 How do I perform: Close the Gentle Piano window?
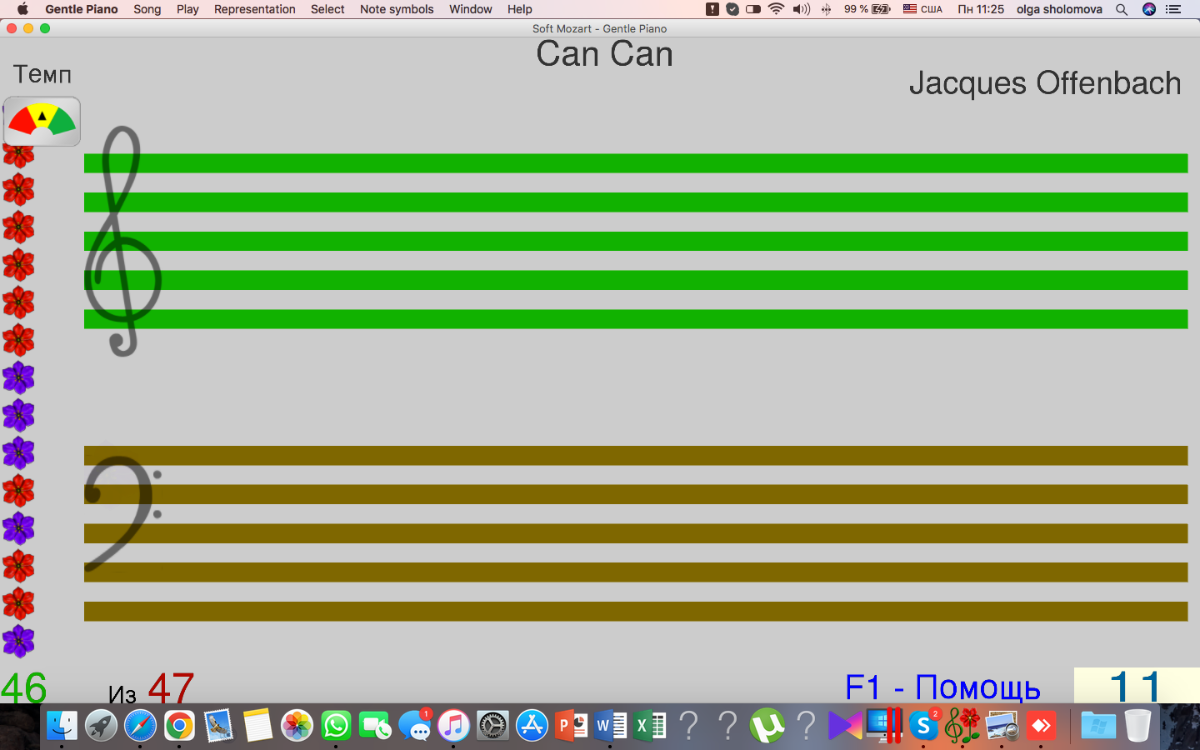(11, 28)
